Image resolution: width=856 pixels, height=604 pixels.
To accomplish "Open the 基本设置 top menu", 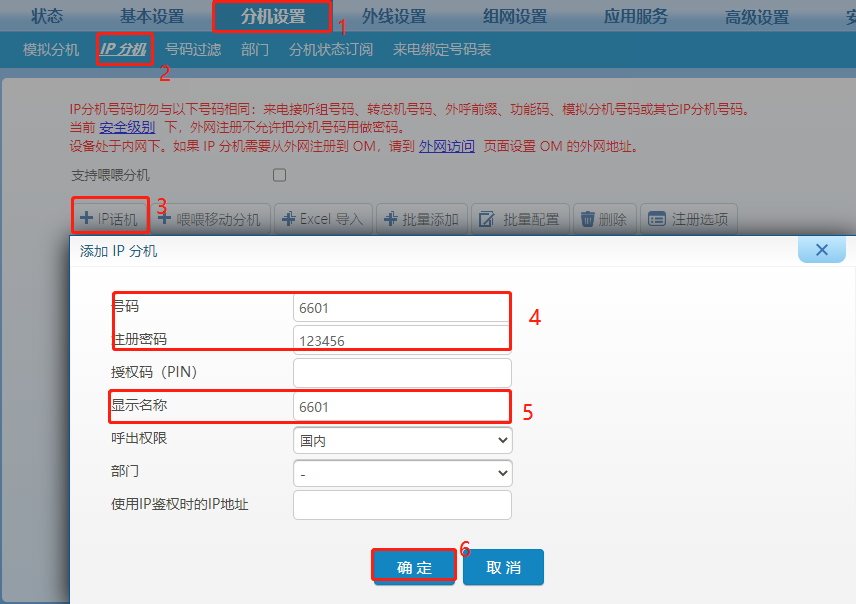I will pos(152,17).
